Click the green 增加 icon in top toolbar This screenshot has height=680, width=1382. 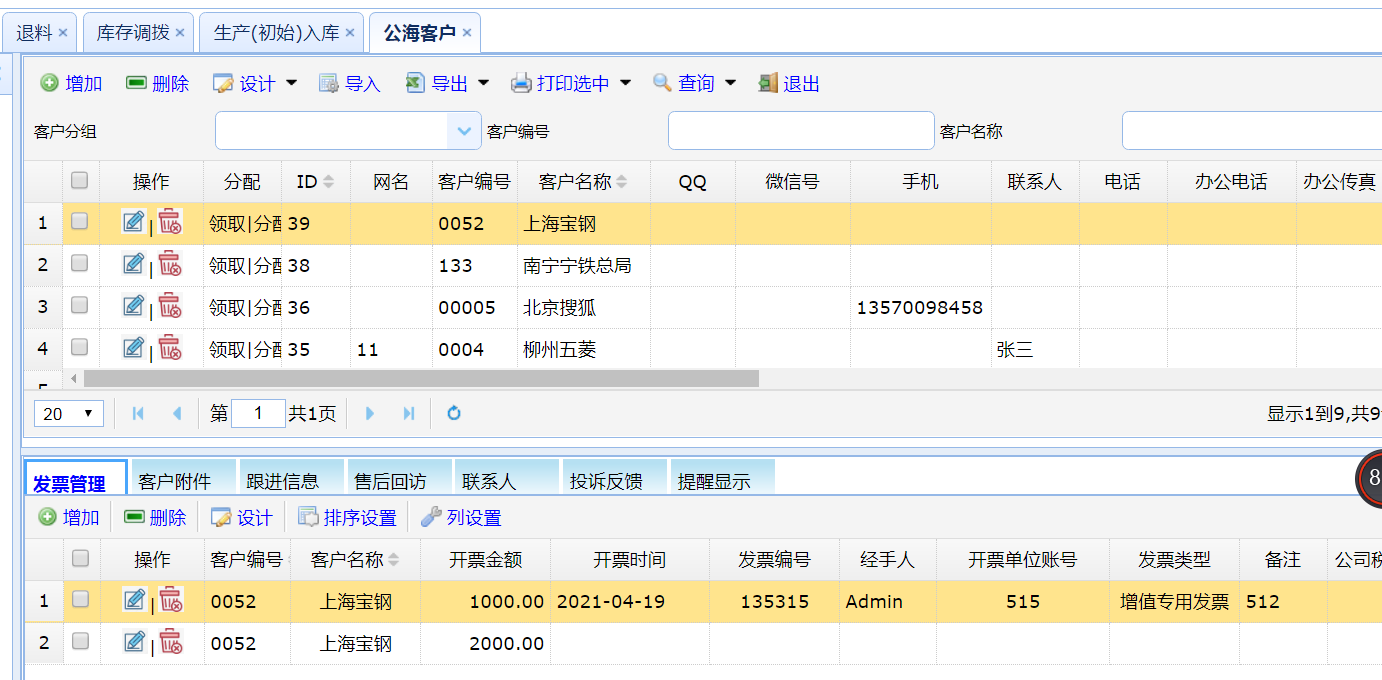[49, 83]
